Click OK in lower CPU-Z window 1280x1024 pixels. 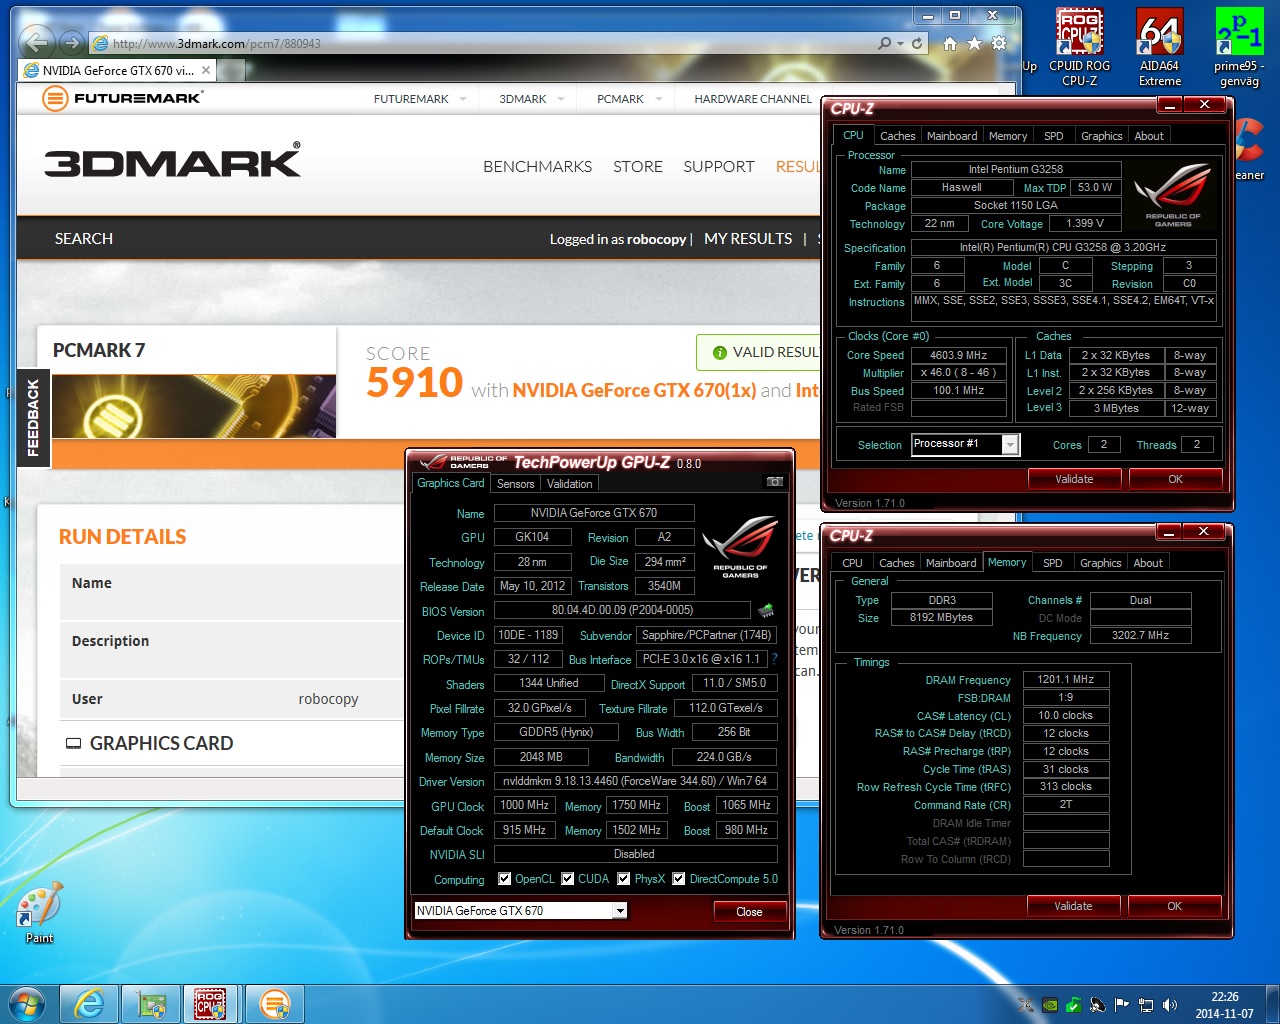pos(1175,906)
